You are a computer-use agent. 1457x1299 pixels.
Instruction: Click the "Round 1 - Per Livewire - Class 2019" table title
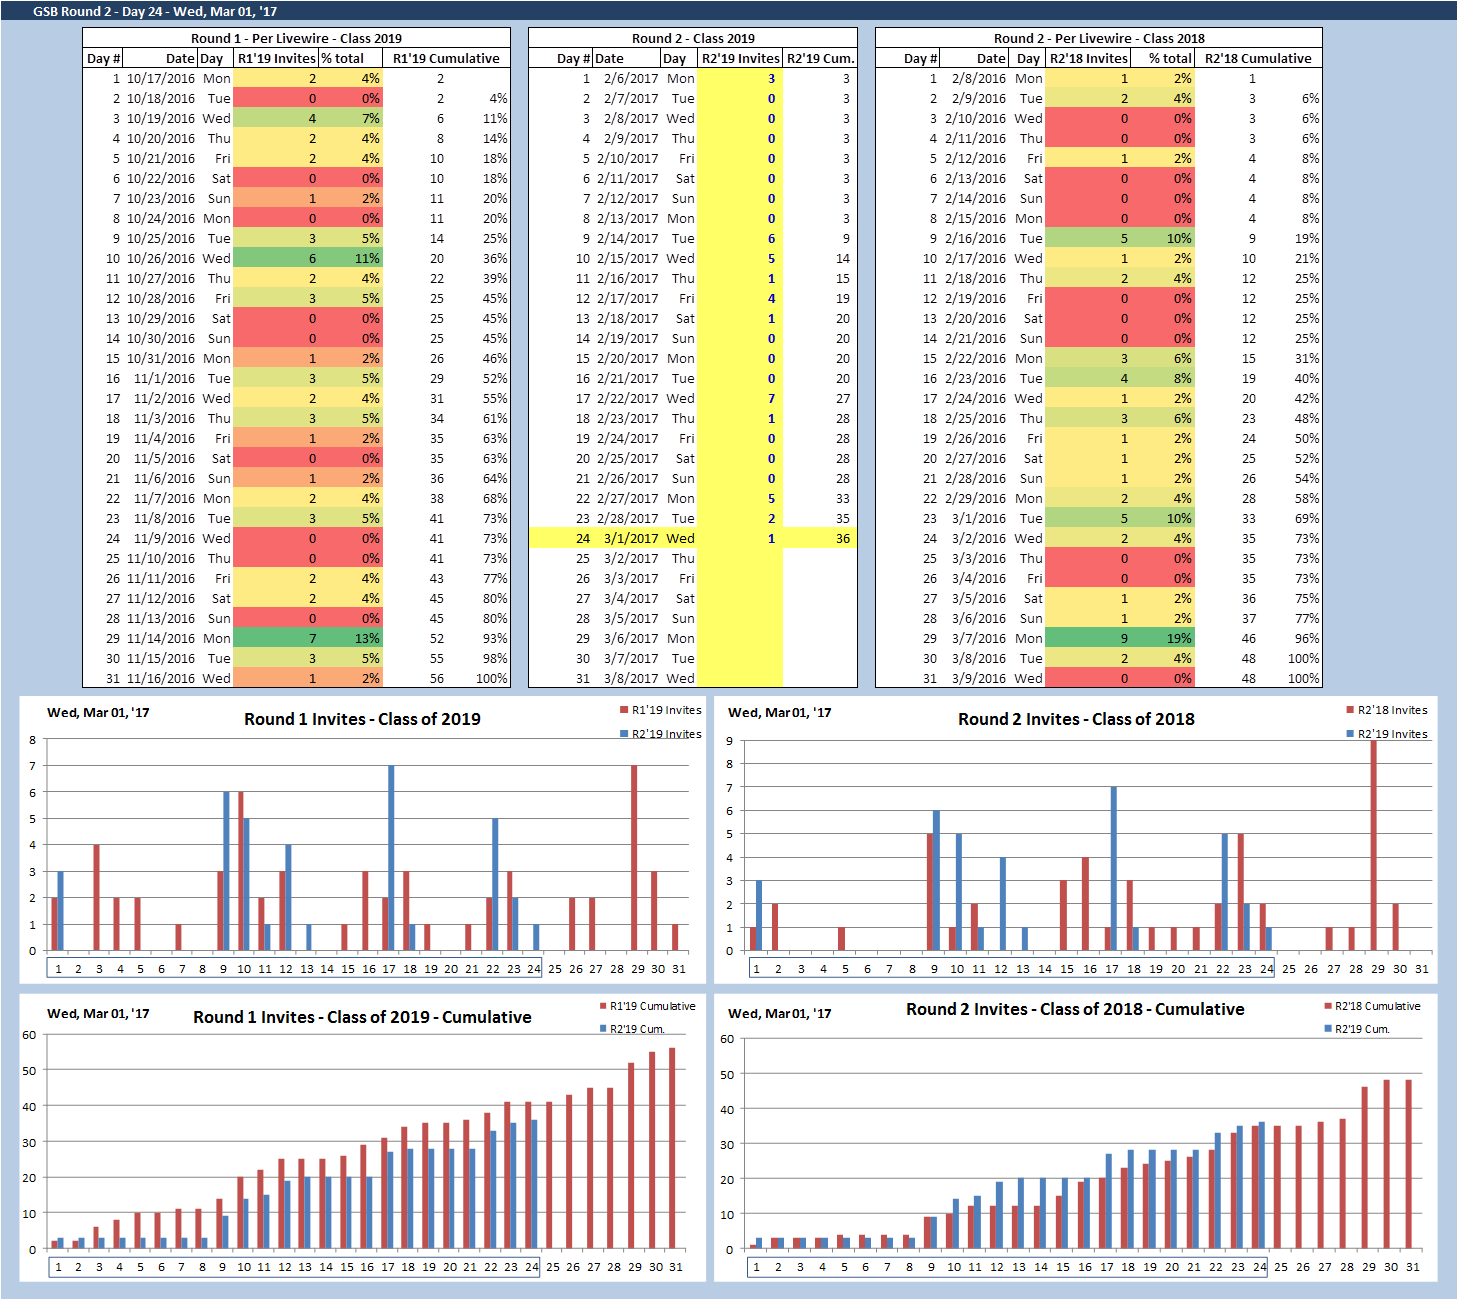tap(296, 38)
